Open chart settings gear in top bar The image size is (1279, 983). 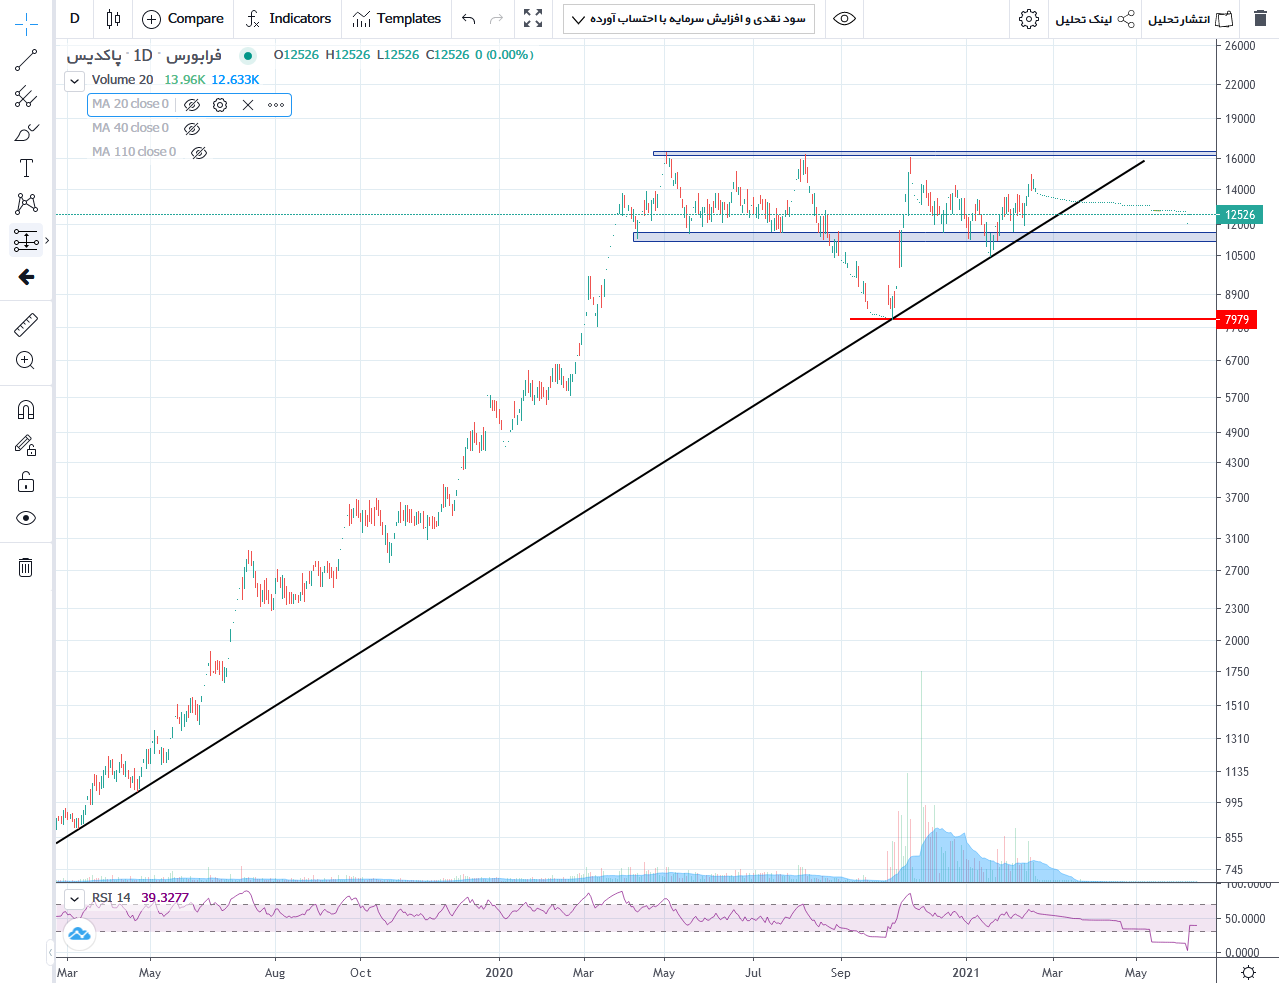click(1028, 19)
